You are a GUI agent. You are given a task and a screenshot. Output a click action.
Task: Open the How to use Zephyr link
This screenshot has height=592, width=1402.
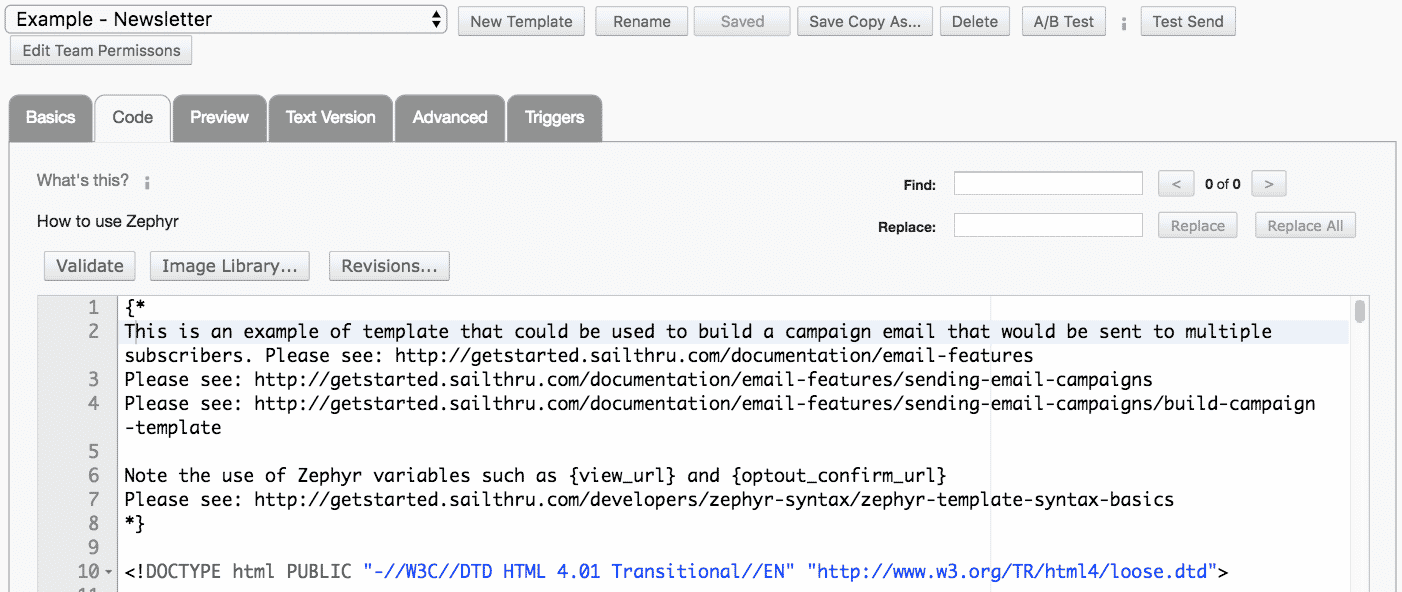point(108,221)
